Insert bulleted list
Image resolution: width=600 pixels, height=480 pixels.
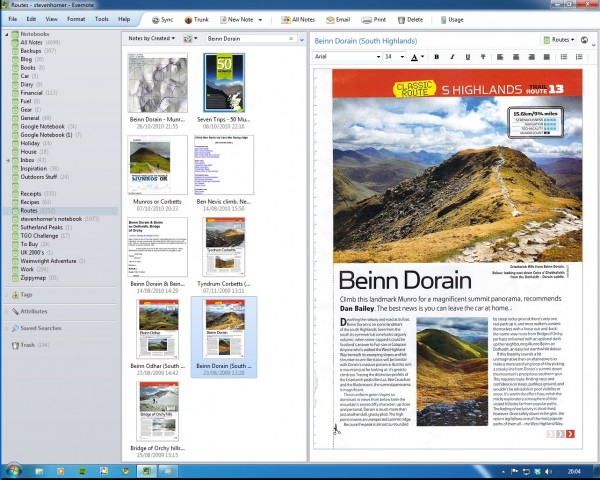564,57
